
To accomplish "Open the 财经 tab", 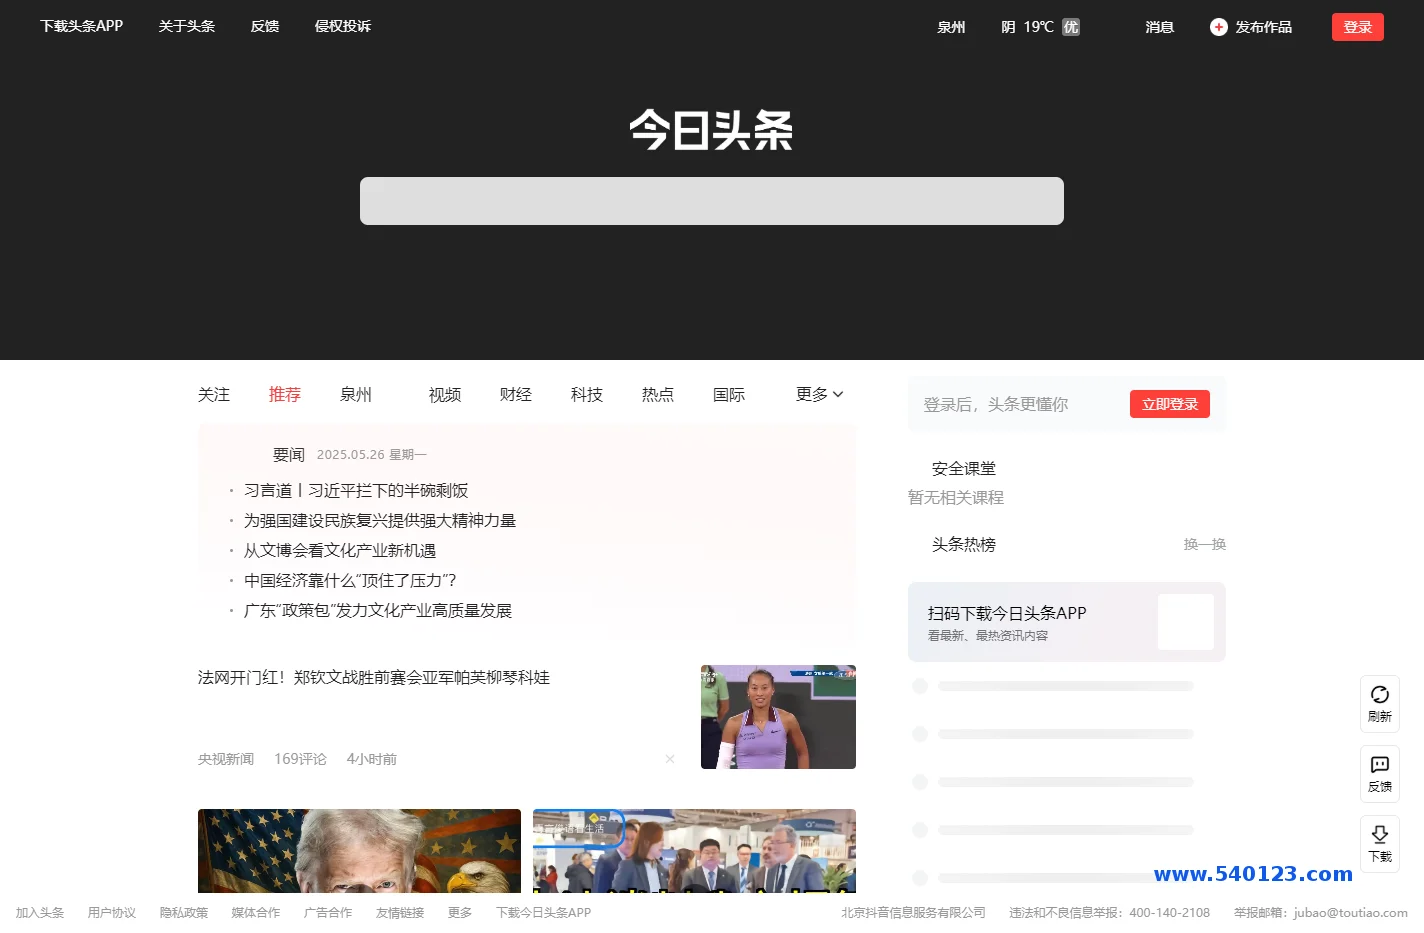I will [516, 395].
